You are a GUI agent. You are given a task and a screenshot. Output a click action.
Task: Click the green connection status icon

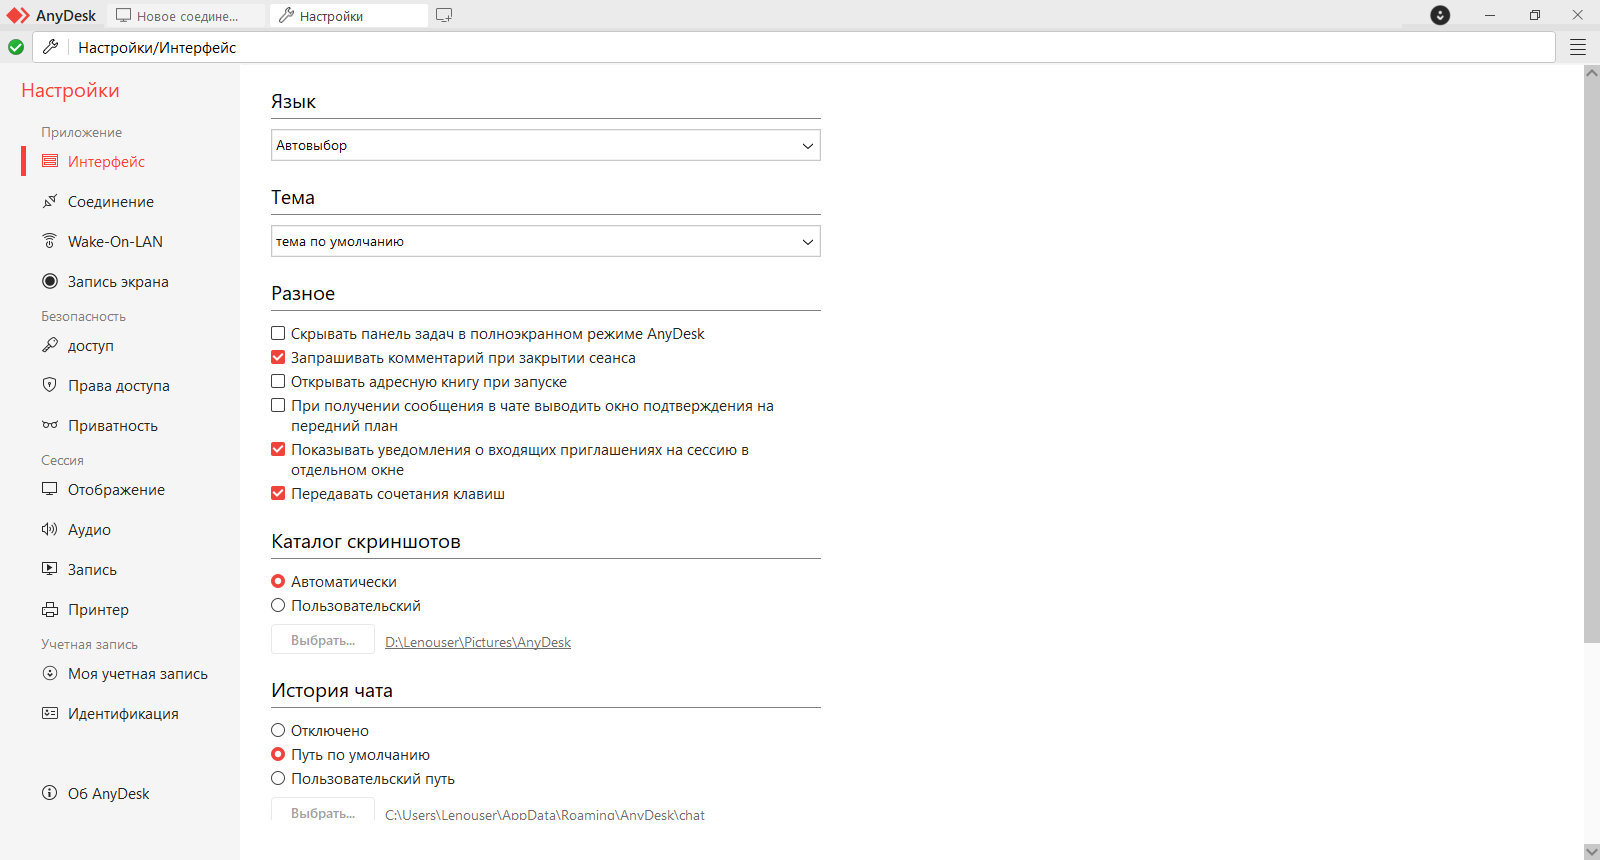click(x=16, y=47)
